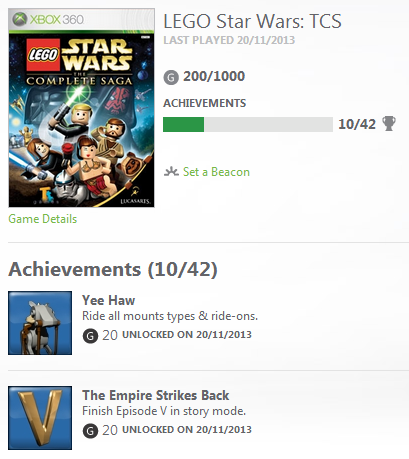Open the LEGO Star Wars cover art
Screen dimensions: 409x459
tap(81, 108)
